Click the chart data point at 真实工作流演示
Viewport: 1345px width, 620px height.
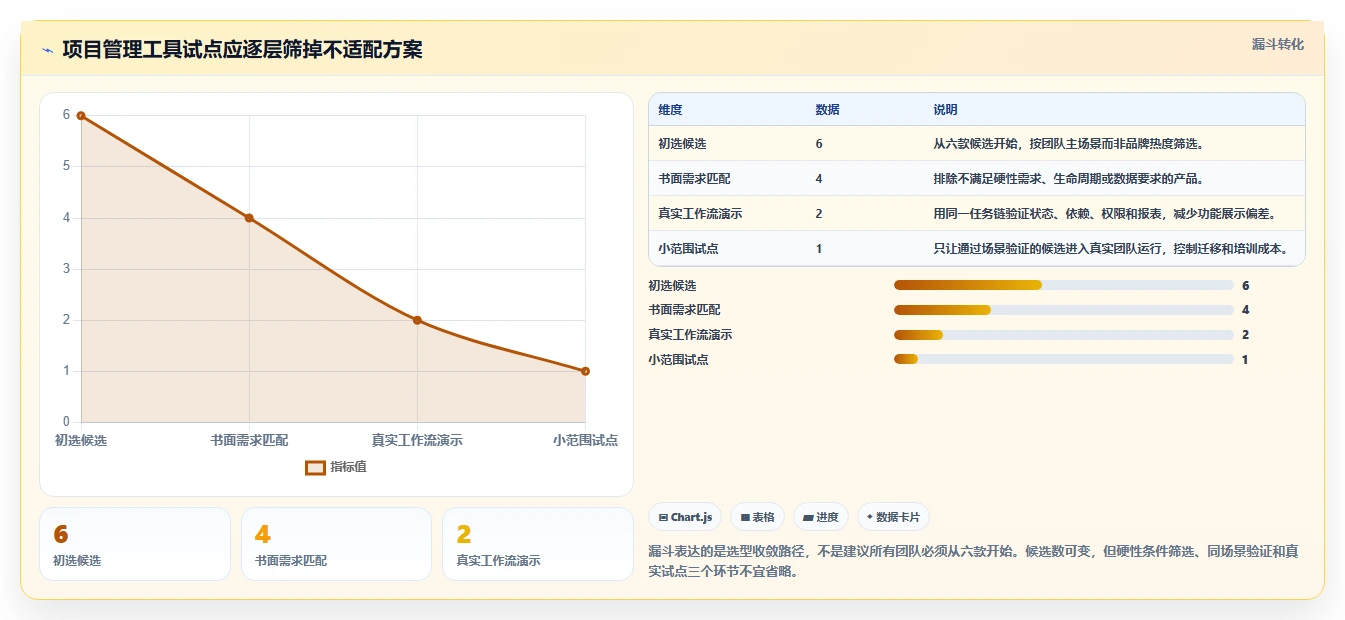click(417, 320)
